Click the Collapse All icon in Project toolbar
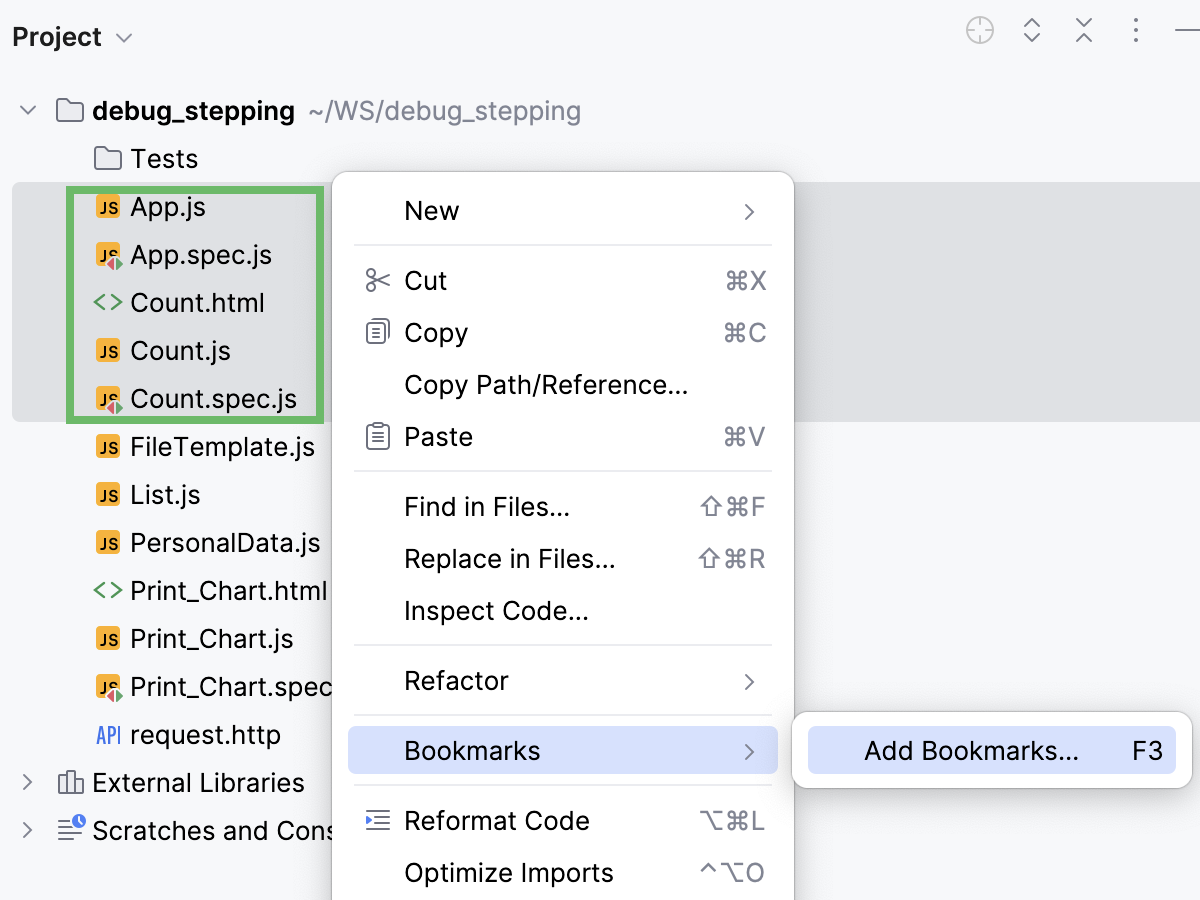Image resolution: width=1200 pixels, height=900 pixels. 1083,30
